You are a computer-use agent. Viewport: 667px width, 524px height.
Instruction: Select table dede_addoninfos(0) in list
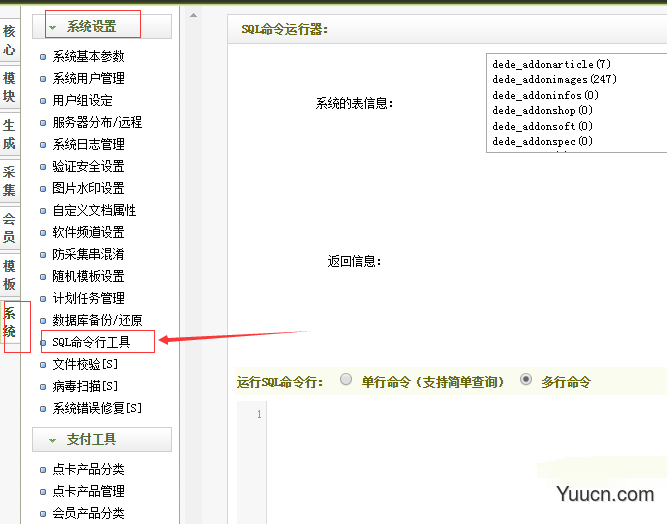pyautogui.click(x=545, y=95)
